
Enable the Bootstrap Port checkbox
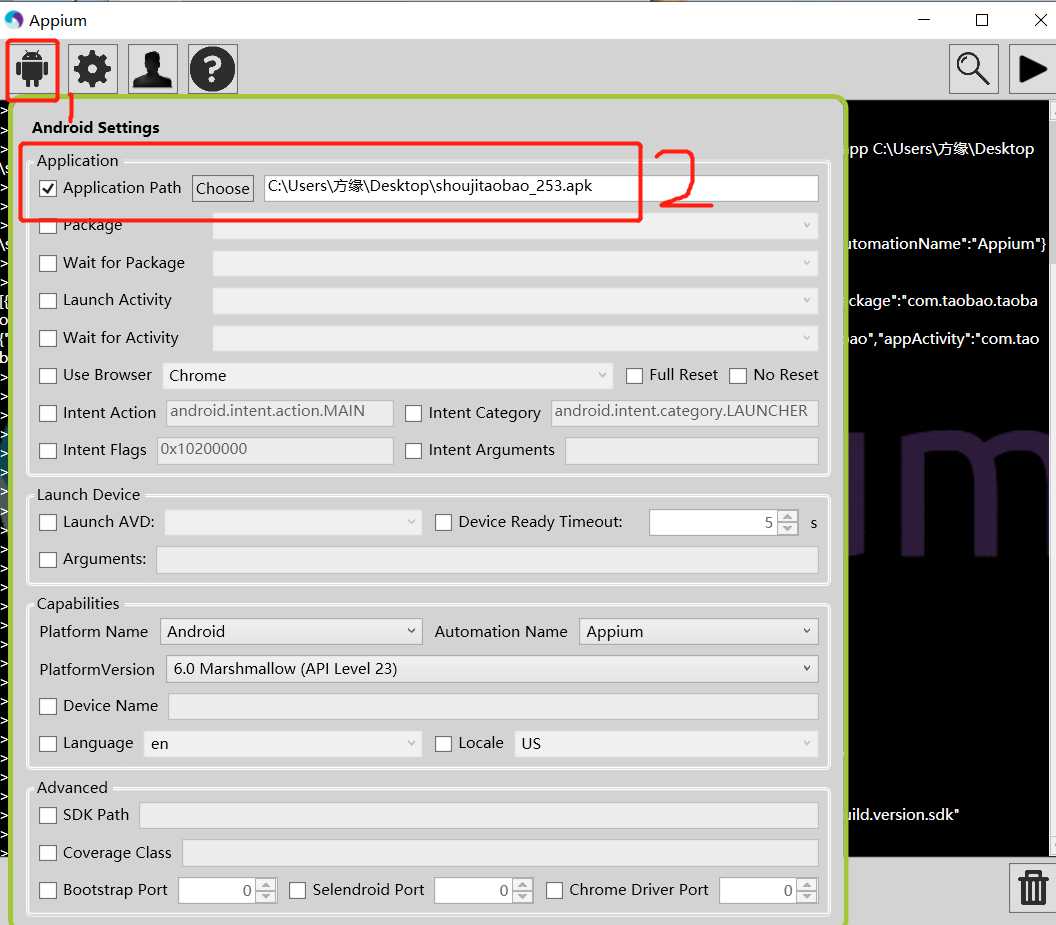pyautogui.click(x=48, y=891)
